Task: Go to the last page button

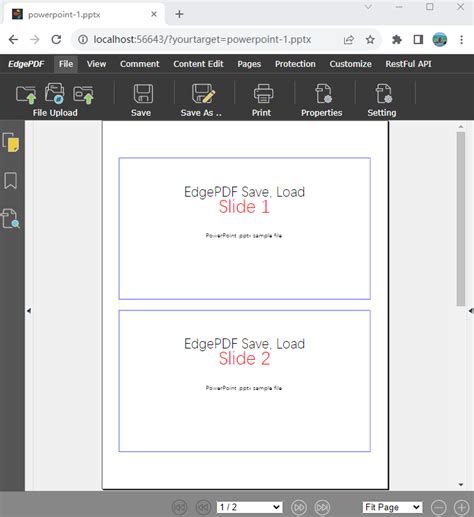Action: pos(322,507)
